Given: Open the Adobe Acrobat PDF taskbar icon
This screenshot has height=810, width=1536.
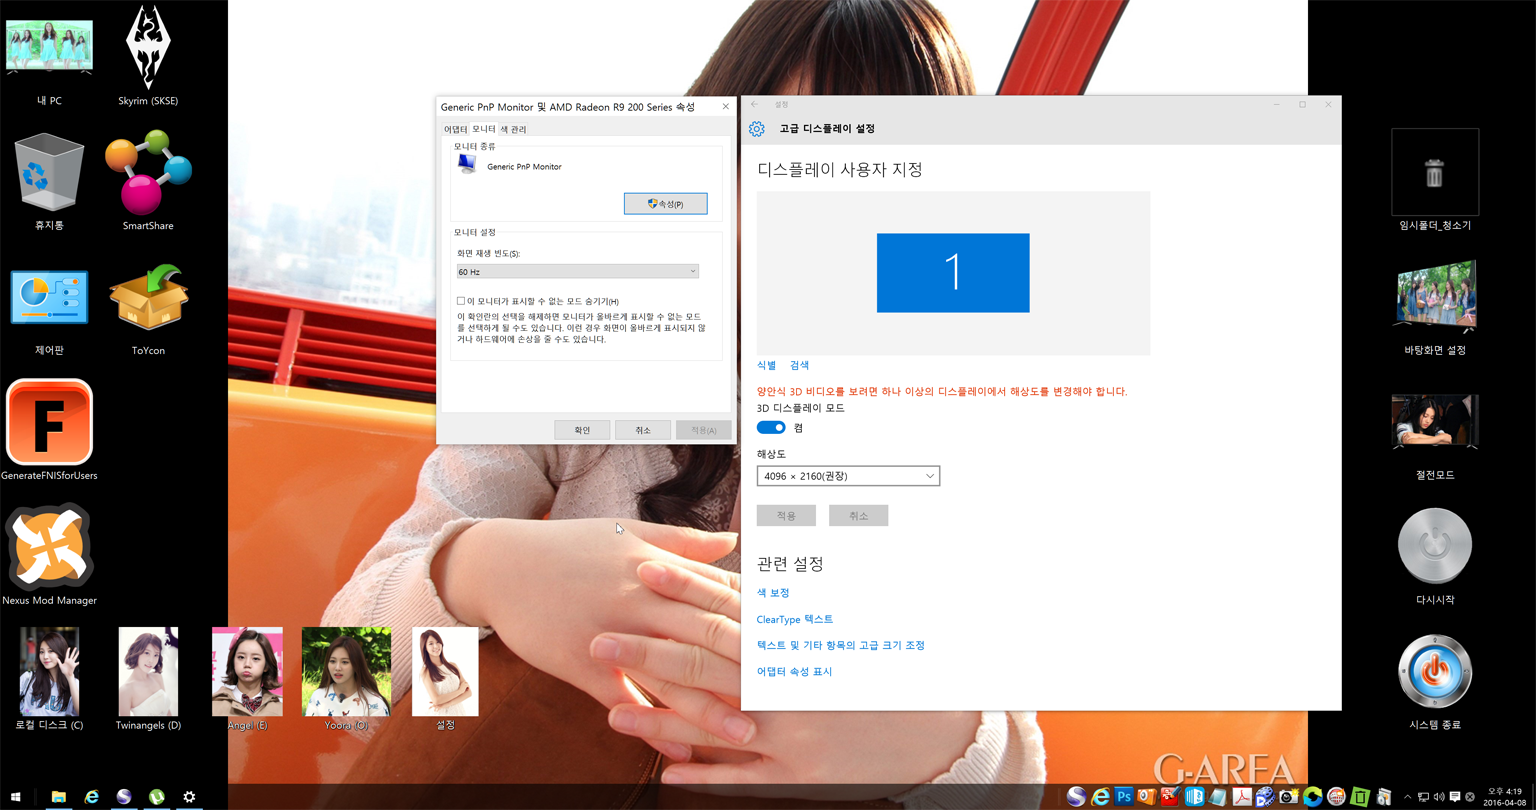Looking at the screenshot, I should tap(1242, 796).
